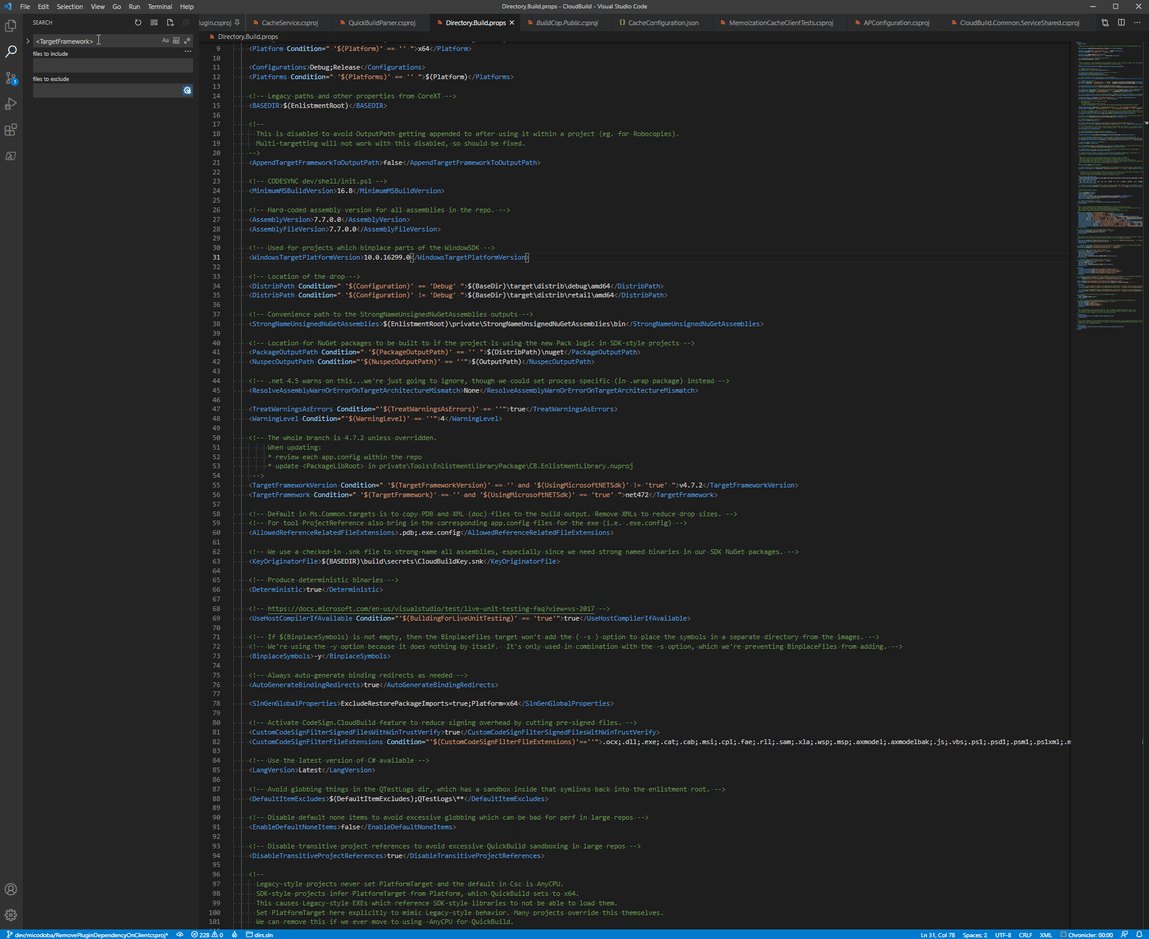Switch to BuildCop.Public.csproj tab
This screenshot has height=939, width=1149.
pos(564,23)
